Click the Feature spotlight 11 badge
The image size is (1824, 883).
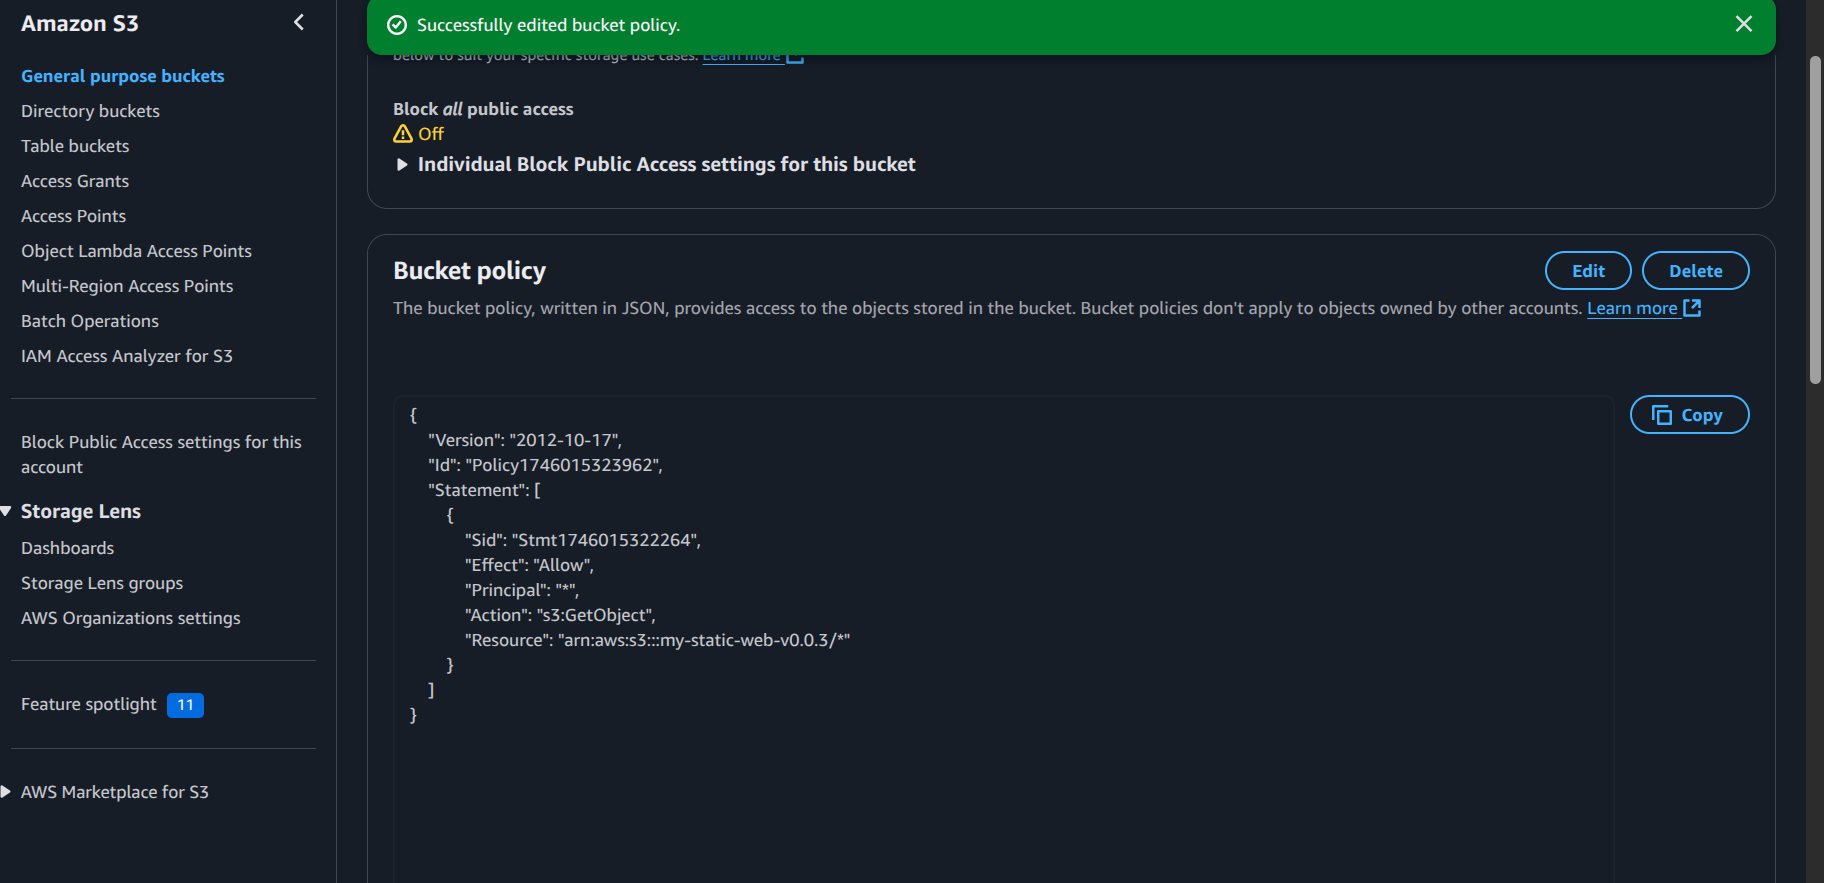click(x=185, y=705)
